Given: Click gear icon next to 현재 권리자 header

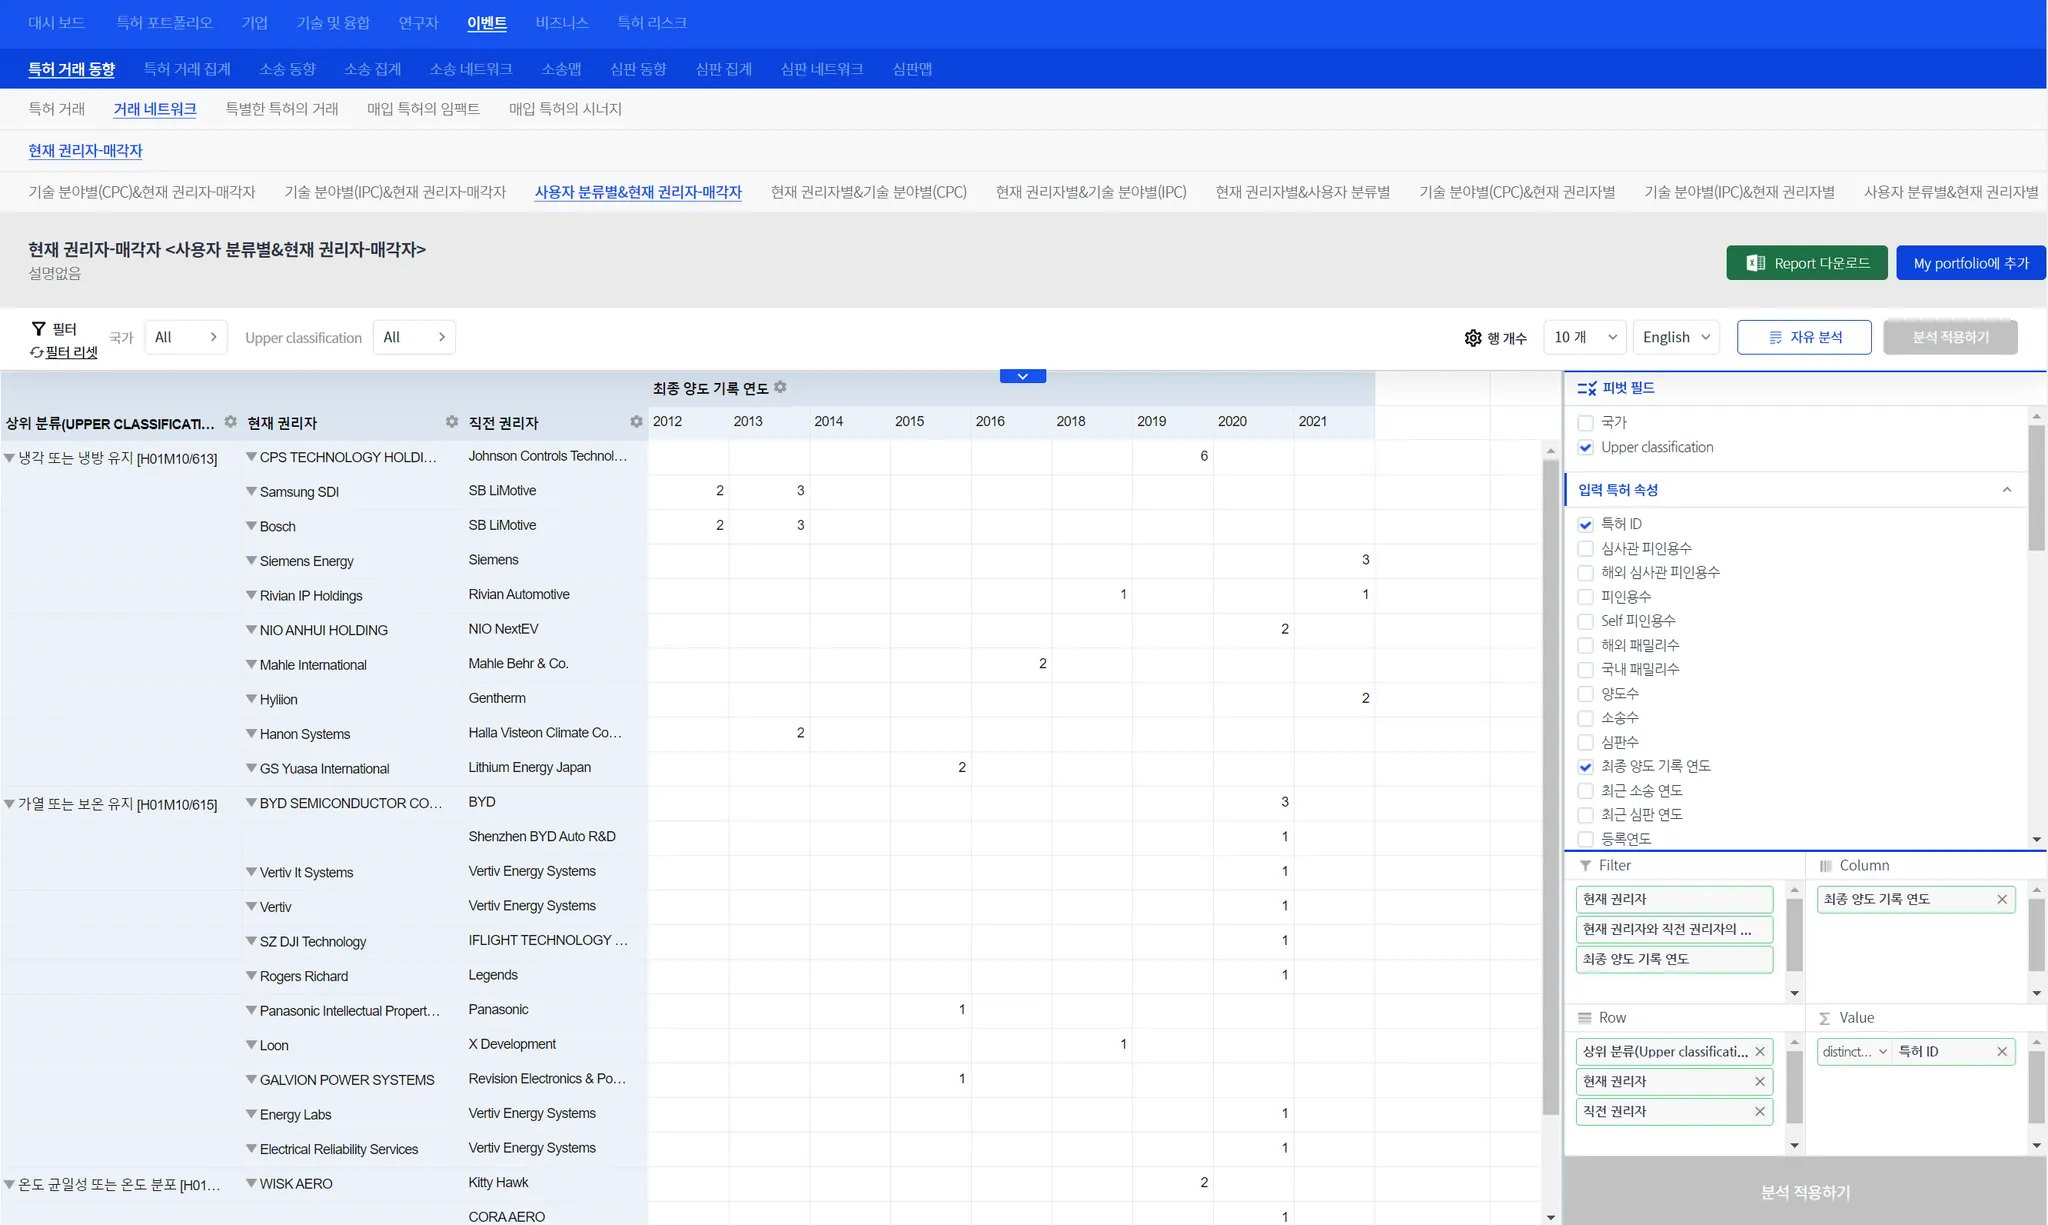Looking at the screenshot, I should point(452,422).
